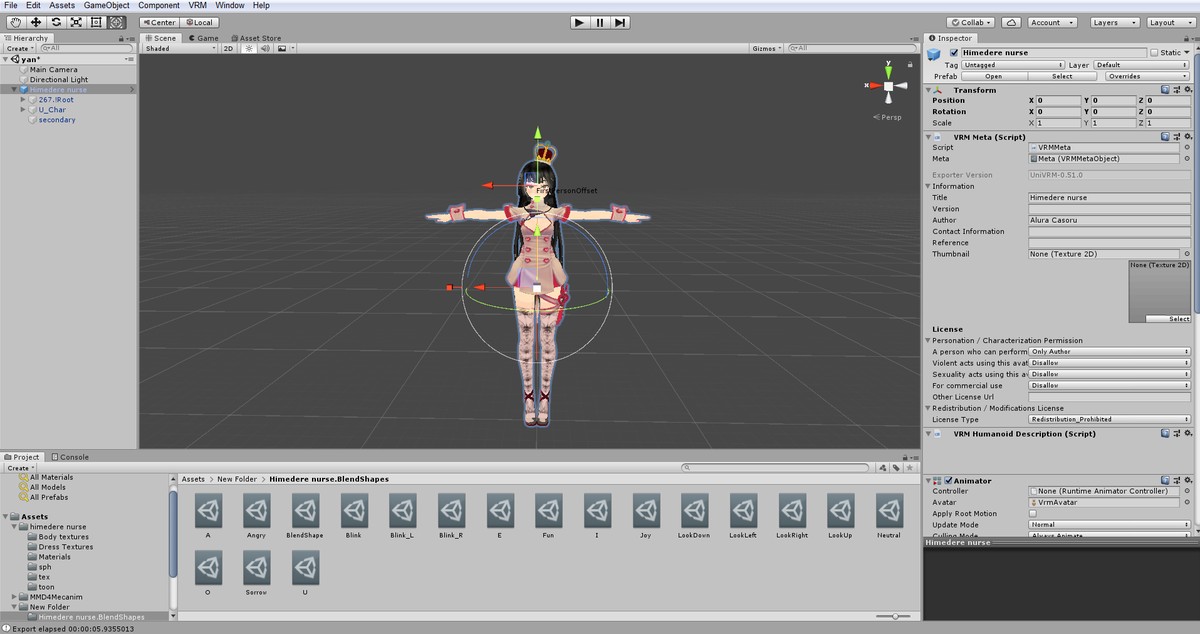1200x634 pixels.
Task: Click the prefab Open button
Action: (x=994, y=76)
